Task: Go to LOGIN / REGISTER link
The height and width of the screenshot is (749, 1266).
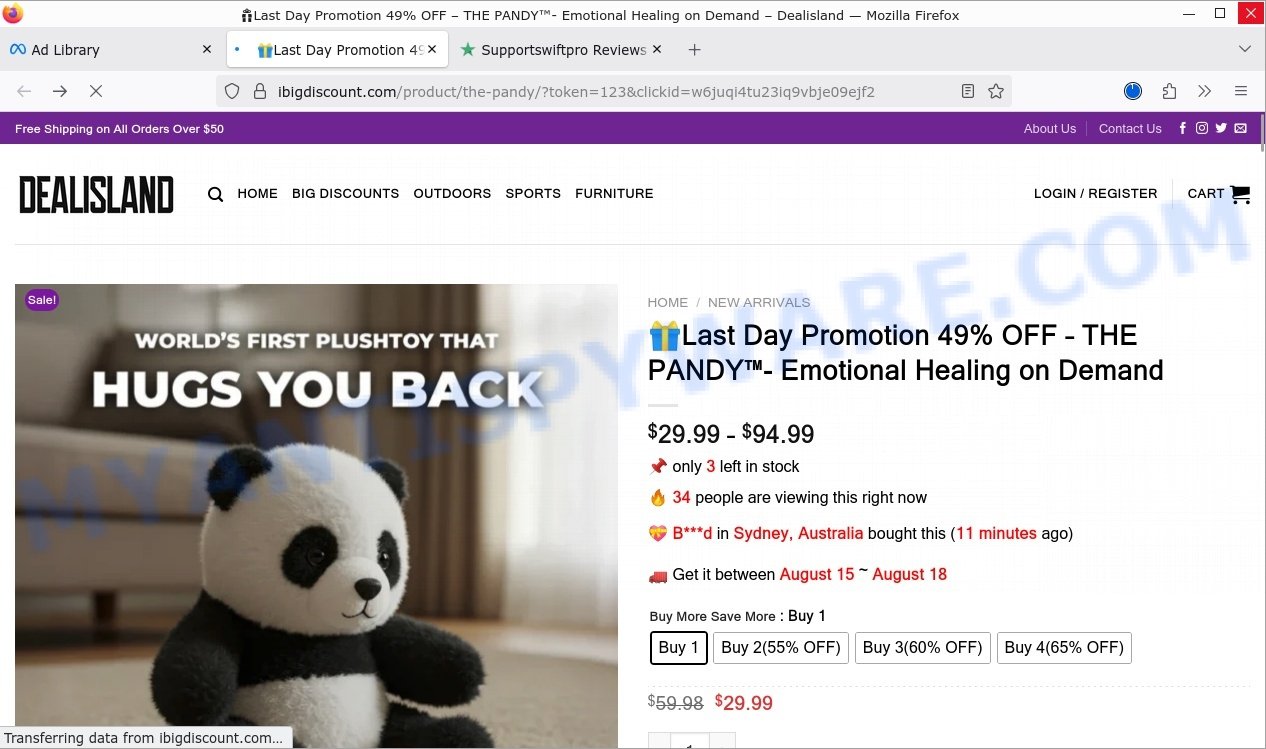Action: tap(1095, 194)
